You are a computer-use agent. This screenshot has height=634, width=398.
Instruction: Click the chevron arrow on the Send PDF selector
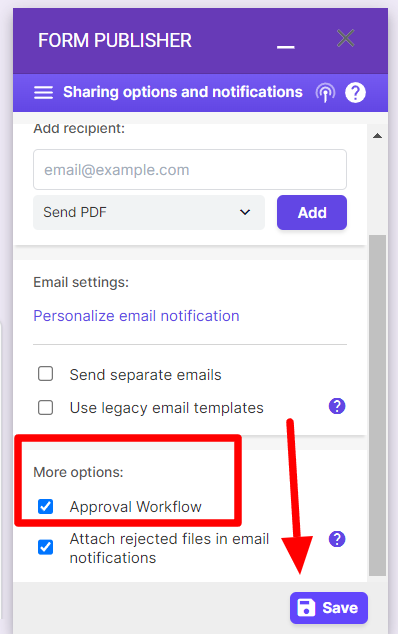pos(245,212)
